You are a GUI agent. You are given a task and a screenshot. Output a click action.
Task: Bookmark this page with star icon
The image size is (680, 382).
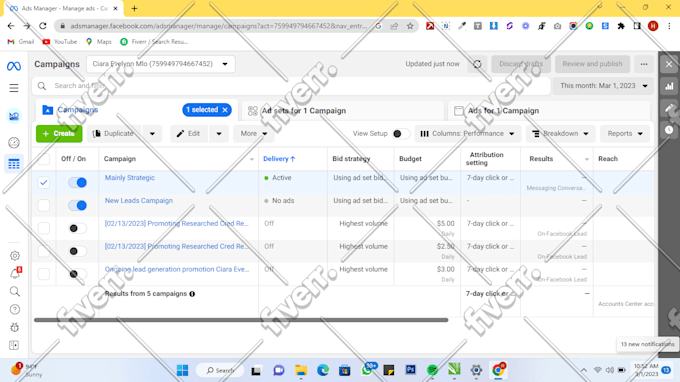(410, 26)
